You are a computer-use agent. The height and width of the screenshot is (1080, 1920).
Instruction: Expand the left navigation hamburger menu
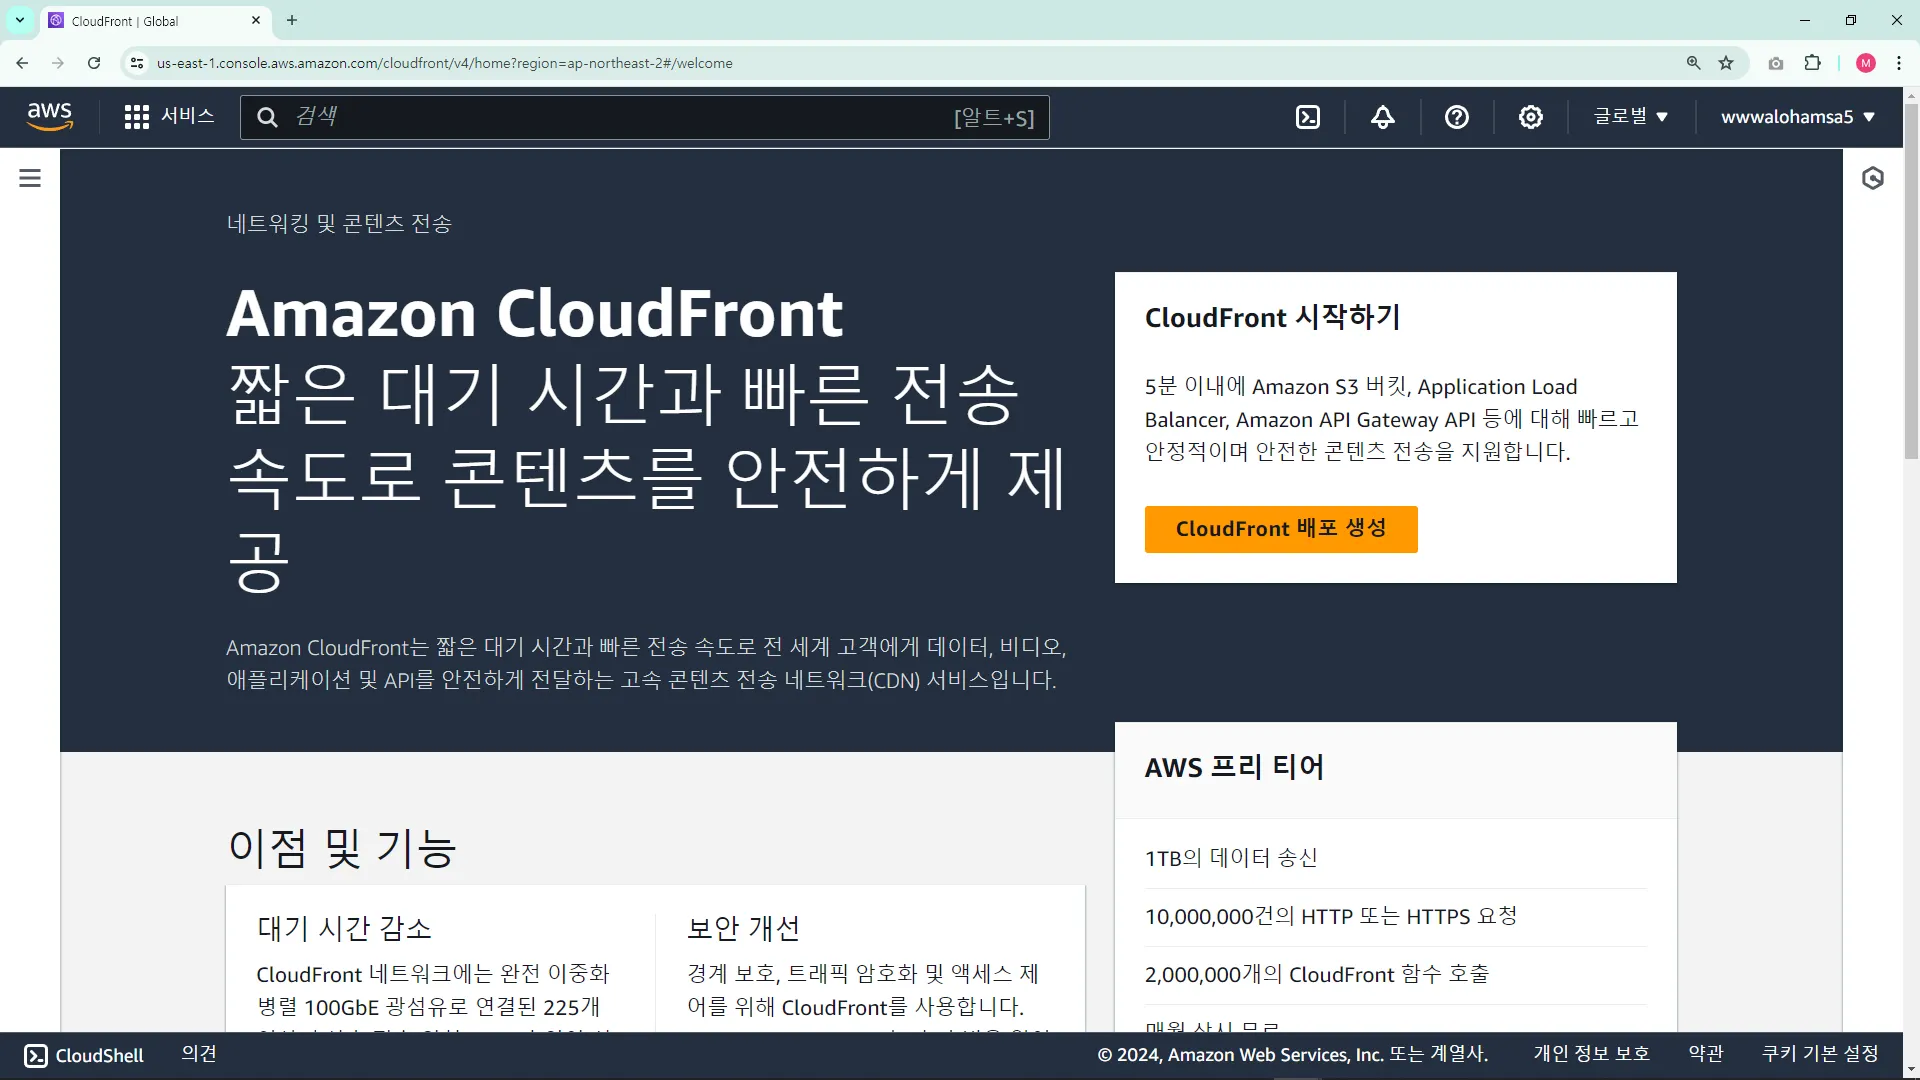pos(30,178)
